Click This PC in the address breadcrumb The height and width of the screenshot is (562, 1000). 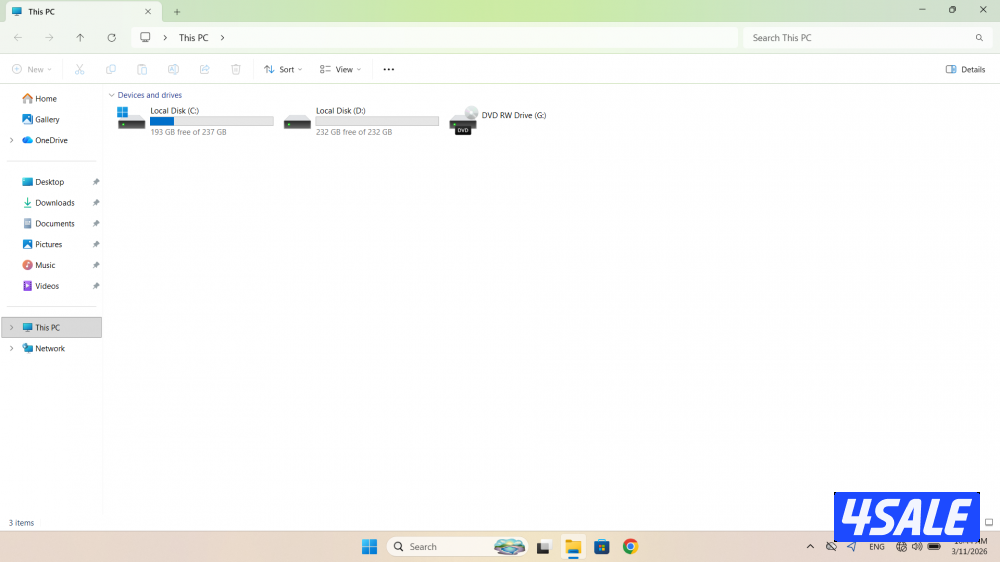(x=193, y=38)
